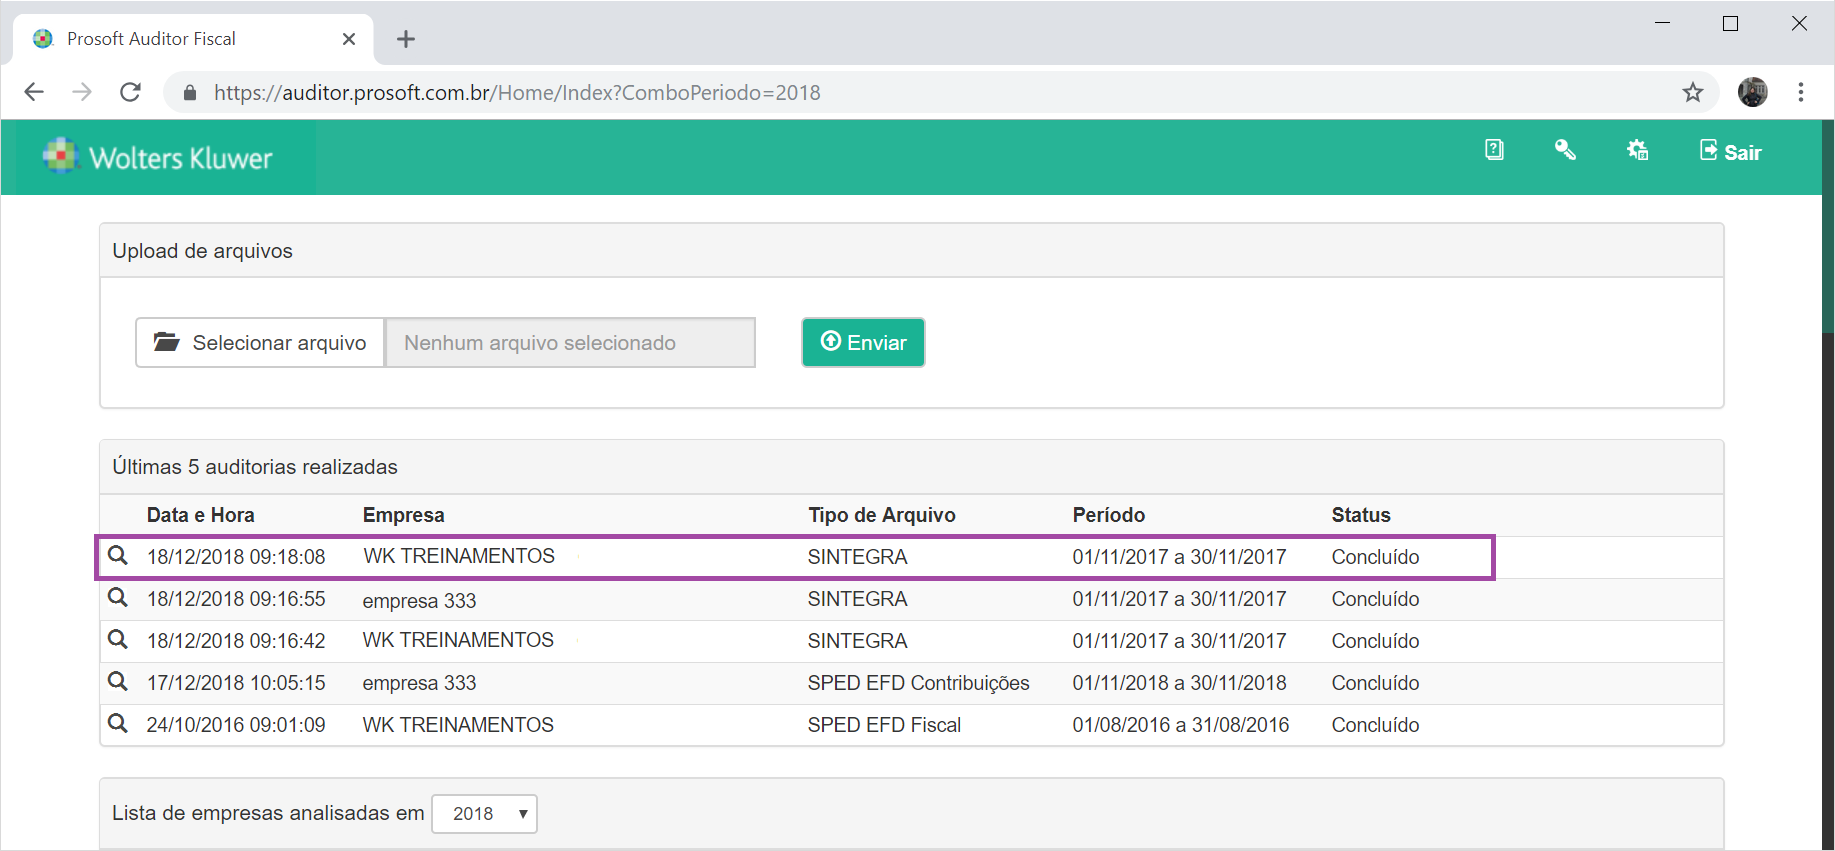Click WK TREINAMENTOS in 09:18:08 row
The height and width of the screenshot is (851, 1835).
[x=459, y=556]
